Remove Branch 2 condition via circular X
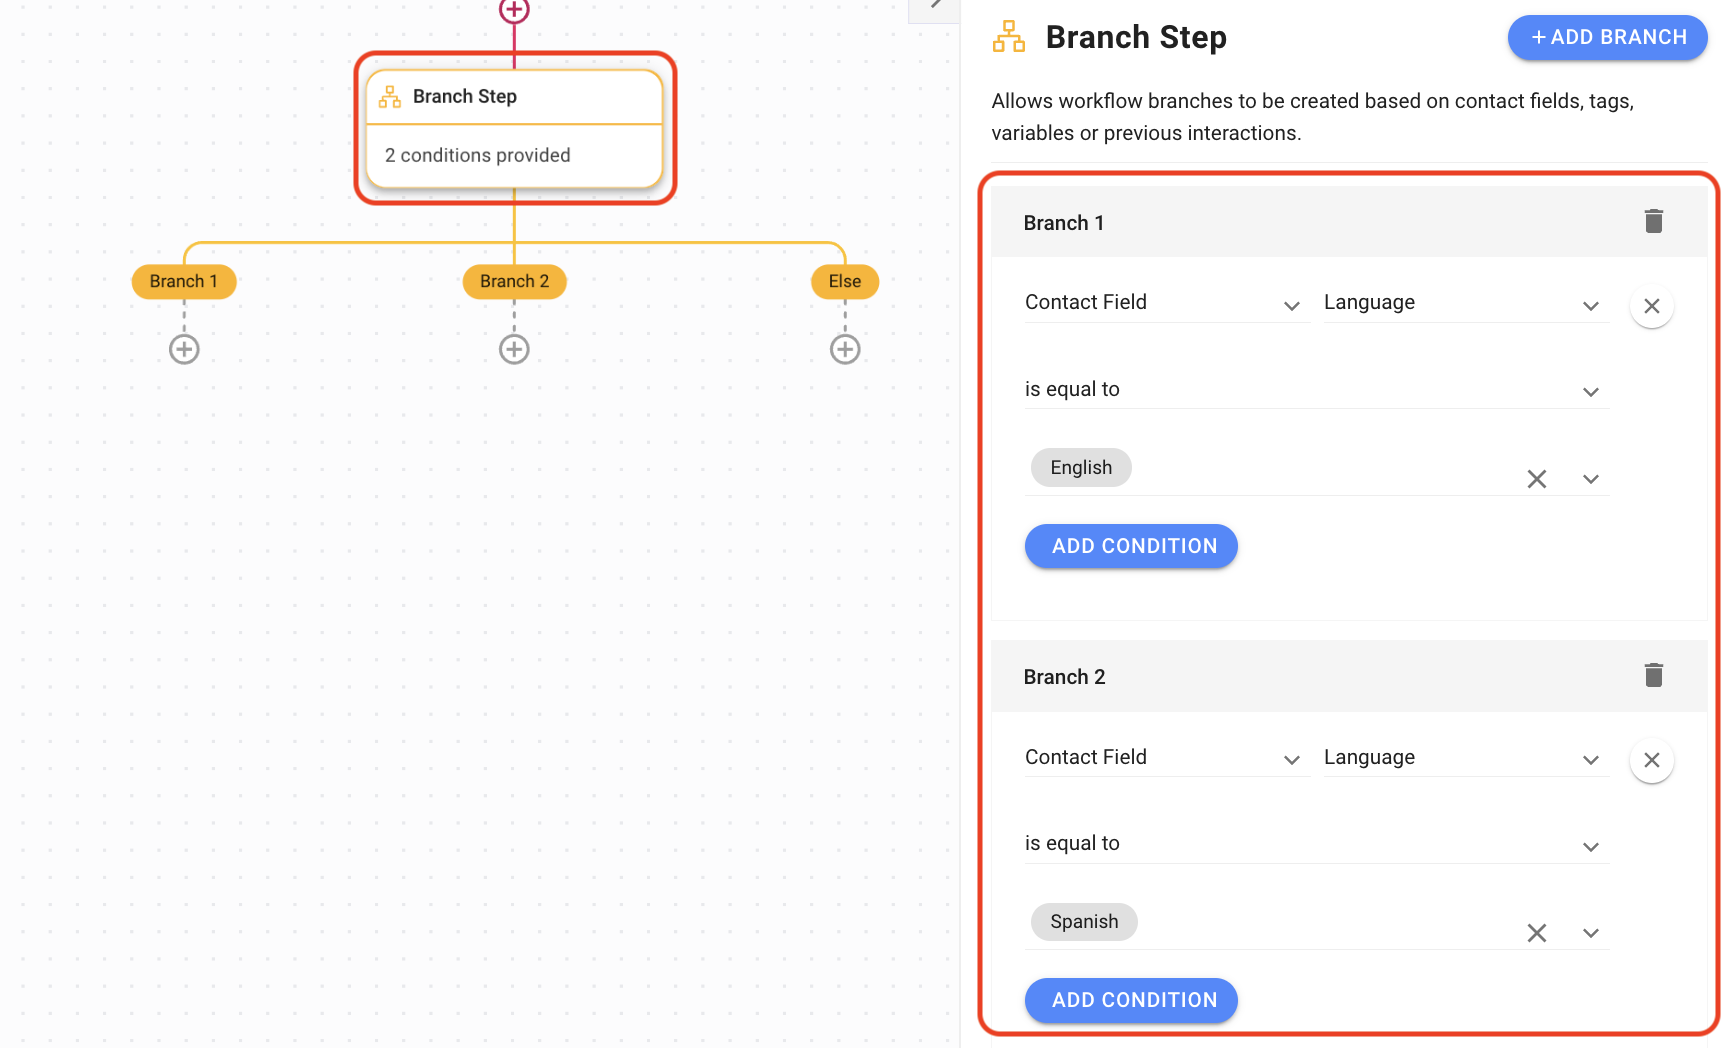The width and height of the screenshot is (1728, 1048). [1651, 760]
